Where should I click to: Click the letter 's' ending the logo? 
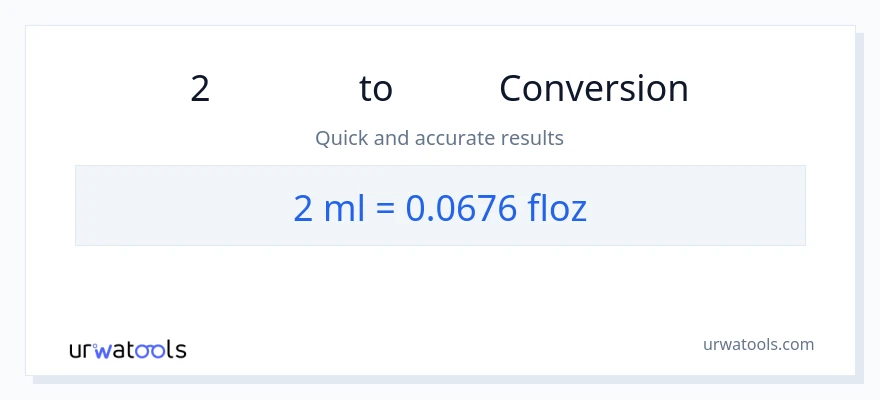[x=181, y=350]
